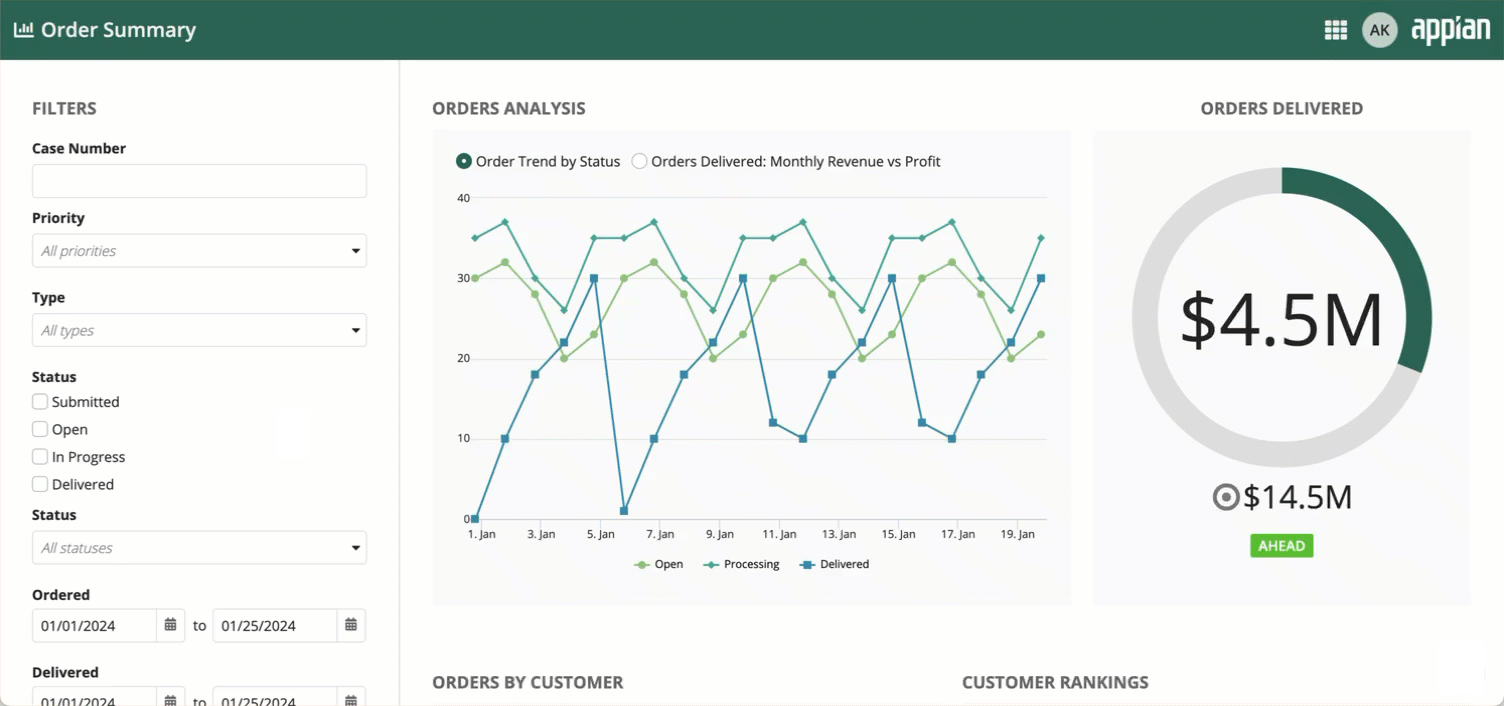The height and width of the screenshot is (706, 1504).
Task: Click the AHEAD status badge
Action: point(1282,546)
